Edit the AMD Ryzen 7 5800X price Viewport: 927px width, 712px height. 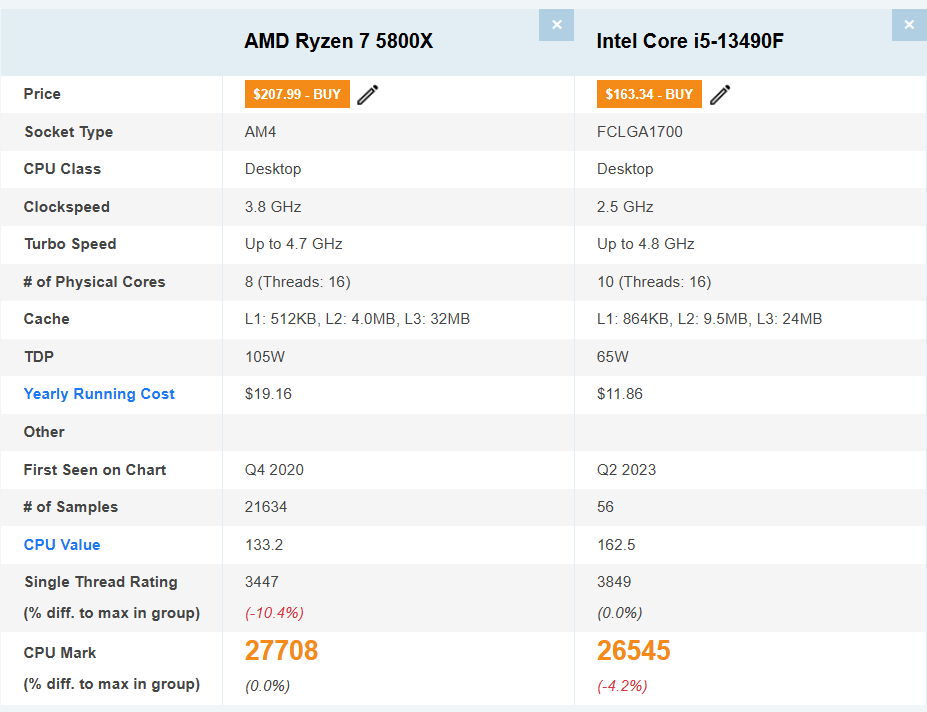pyautogui.click(x=368, y=95)
